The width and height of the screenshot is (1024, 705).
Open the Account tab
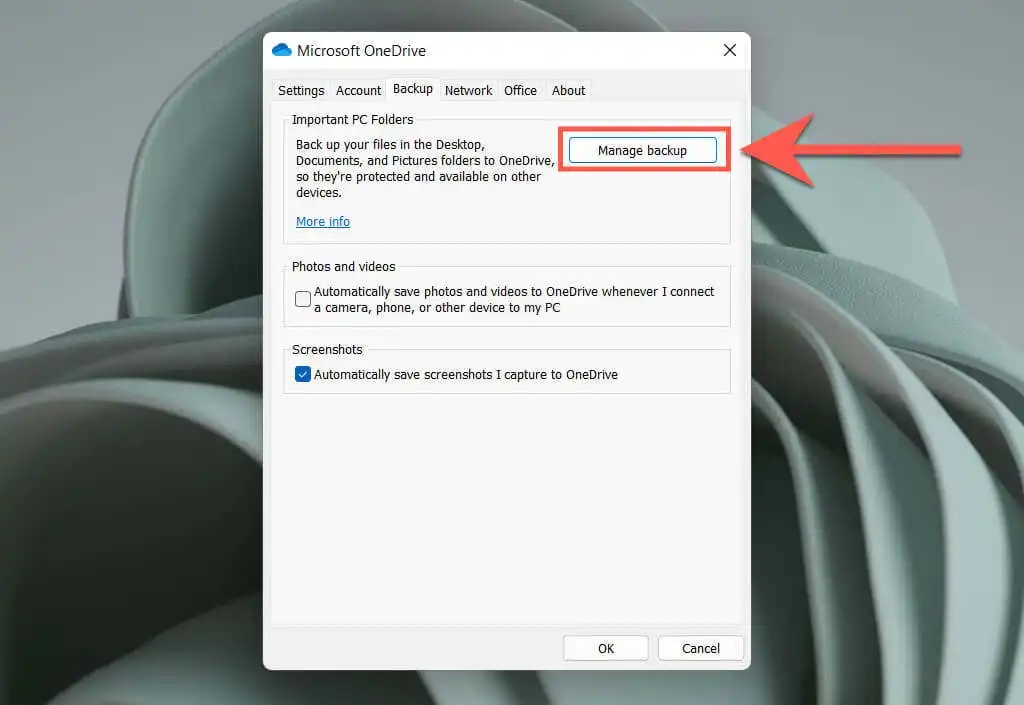point(359,90)
